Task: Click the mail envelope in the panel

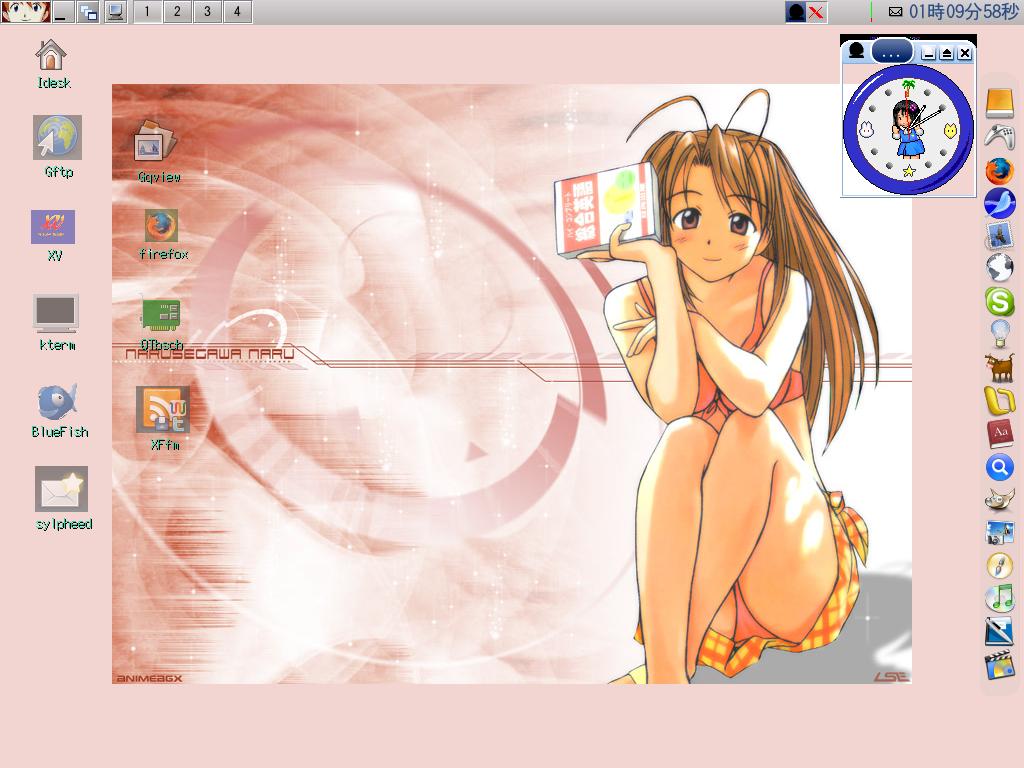Action: coord(895,12)
